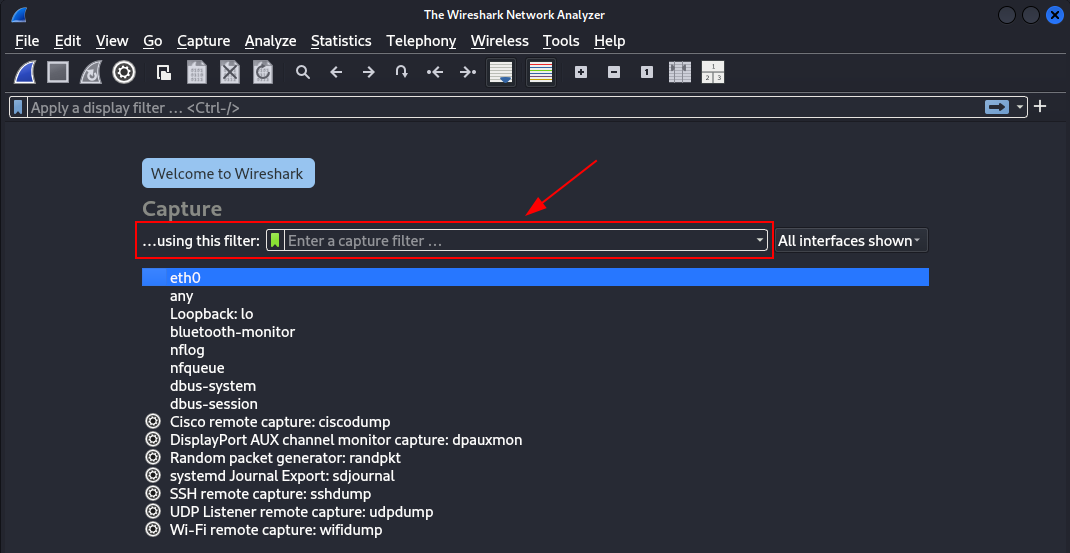
Task: Start capturing packets with shark fin icon
Action: coord(25,72)
